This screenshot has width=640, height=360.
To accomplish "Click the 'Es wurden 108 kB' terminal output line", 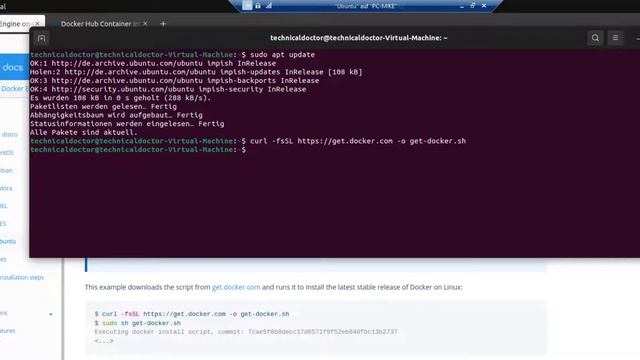I will pyautogui.click(x=120, y=98).
